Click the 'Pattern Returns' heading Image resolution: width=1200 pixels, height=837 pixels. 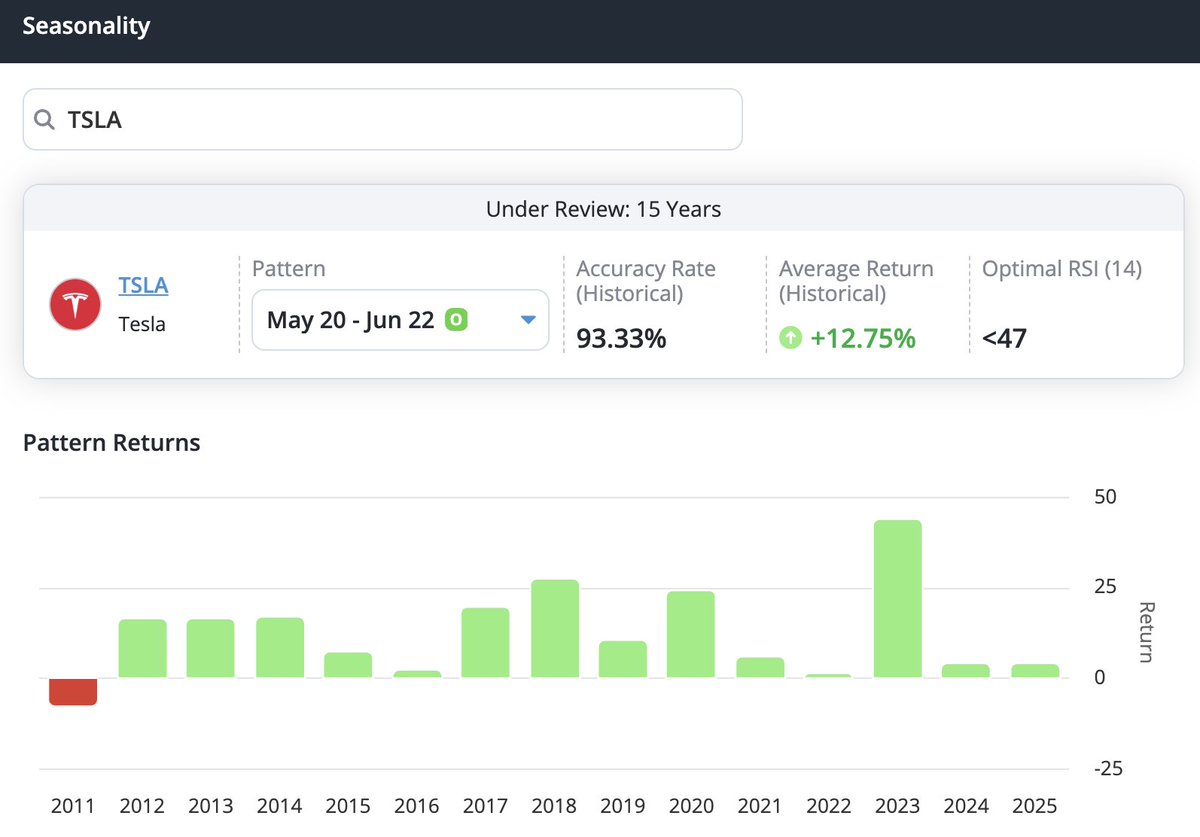click(111, 443)
